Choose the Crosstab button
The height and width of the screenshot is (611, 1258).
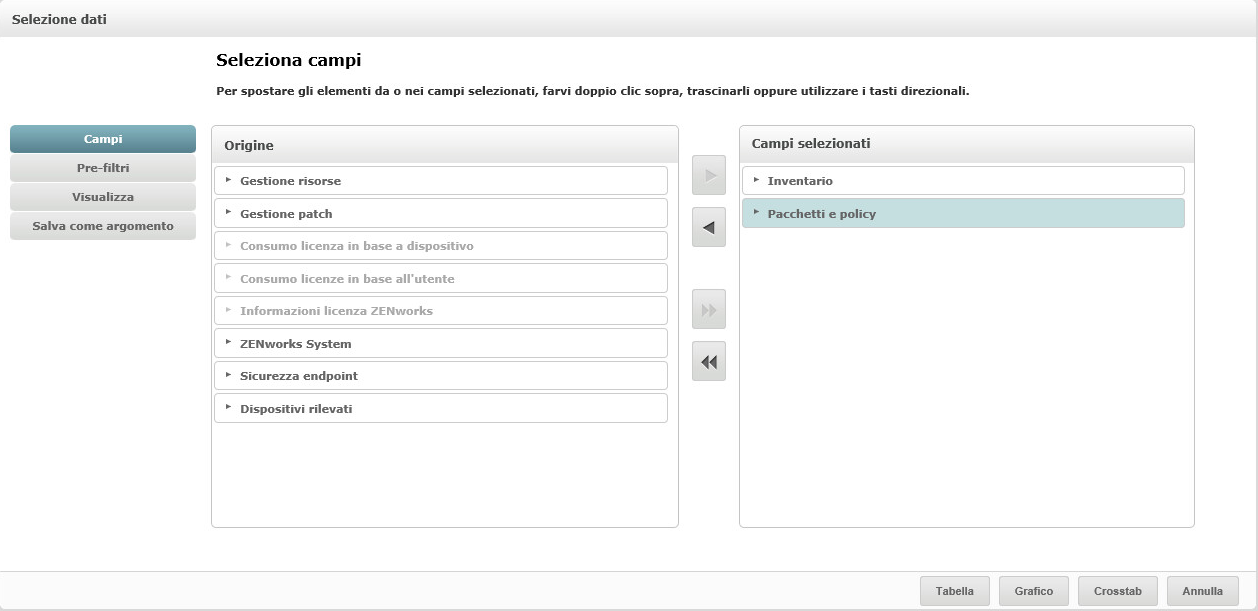pos(1117,591)
